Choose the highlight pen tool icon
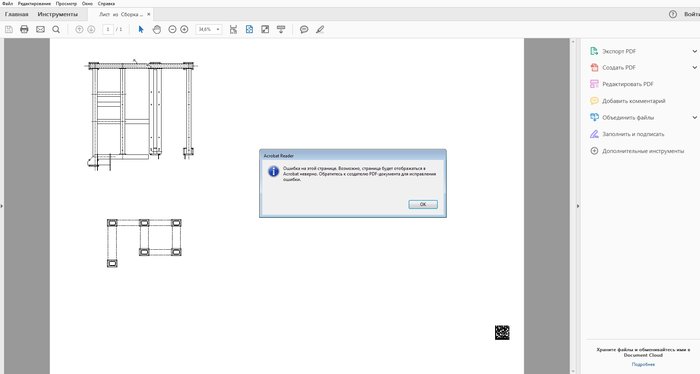Screen dimensions: 700x374 click(320, 29)
